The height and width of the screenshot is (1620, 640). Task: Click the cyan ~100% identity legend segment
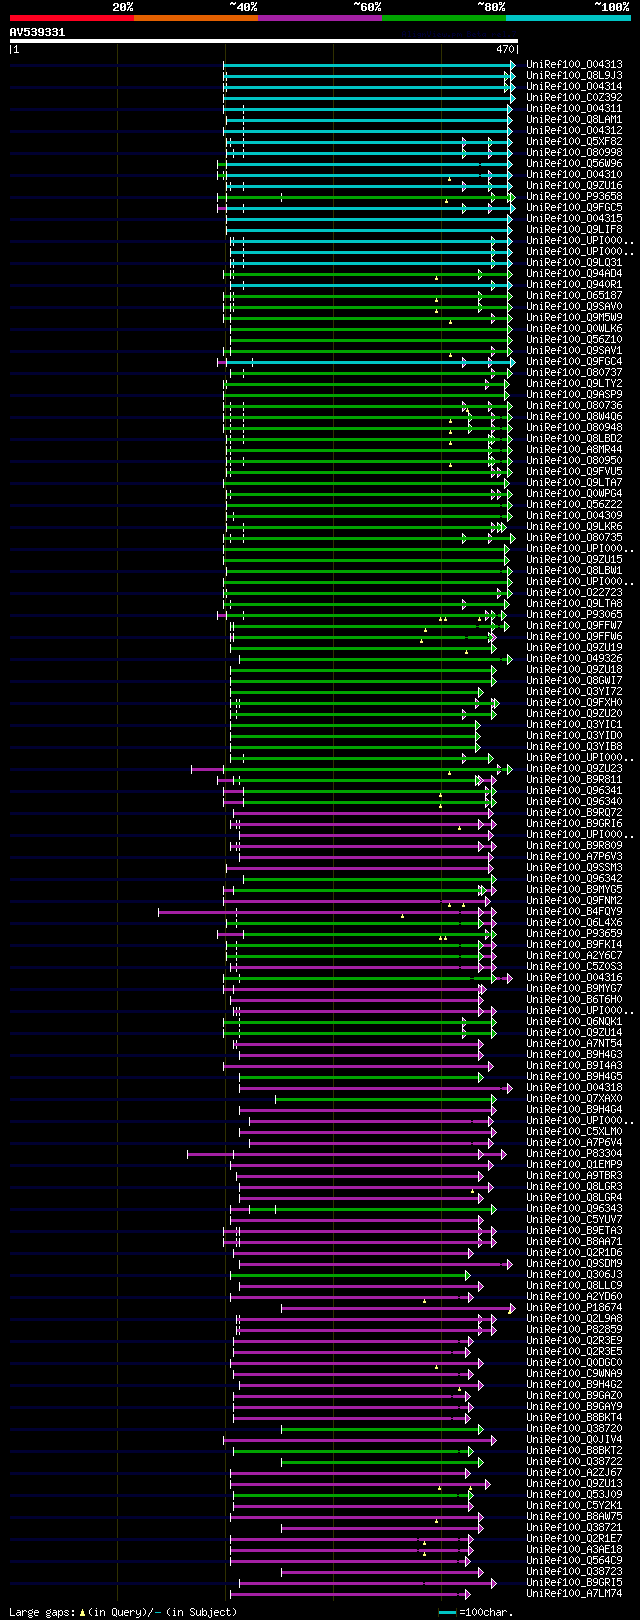click(568, 18)
